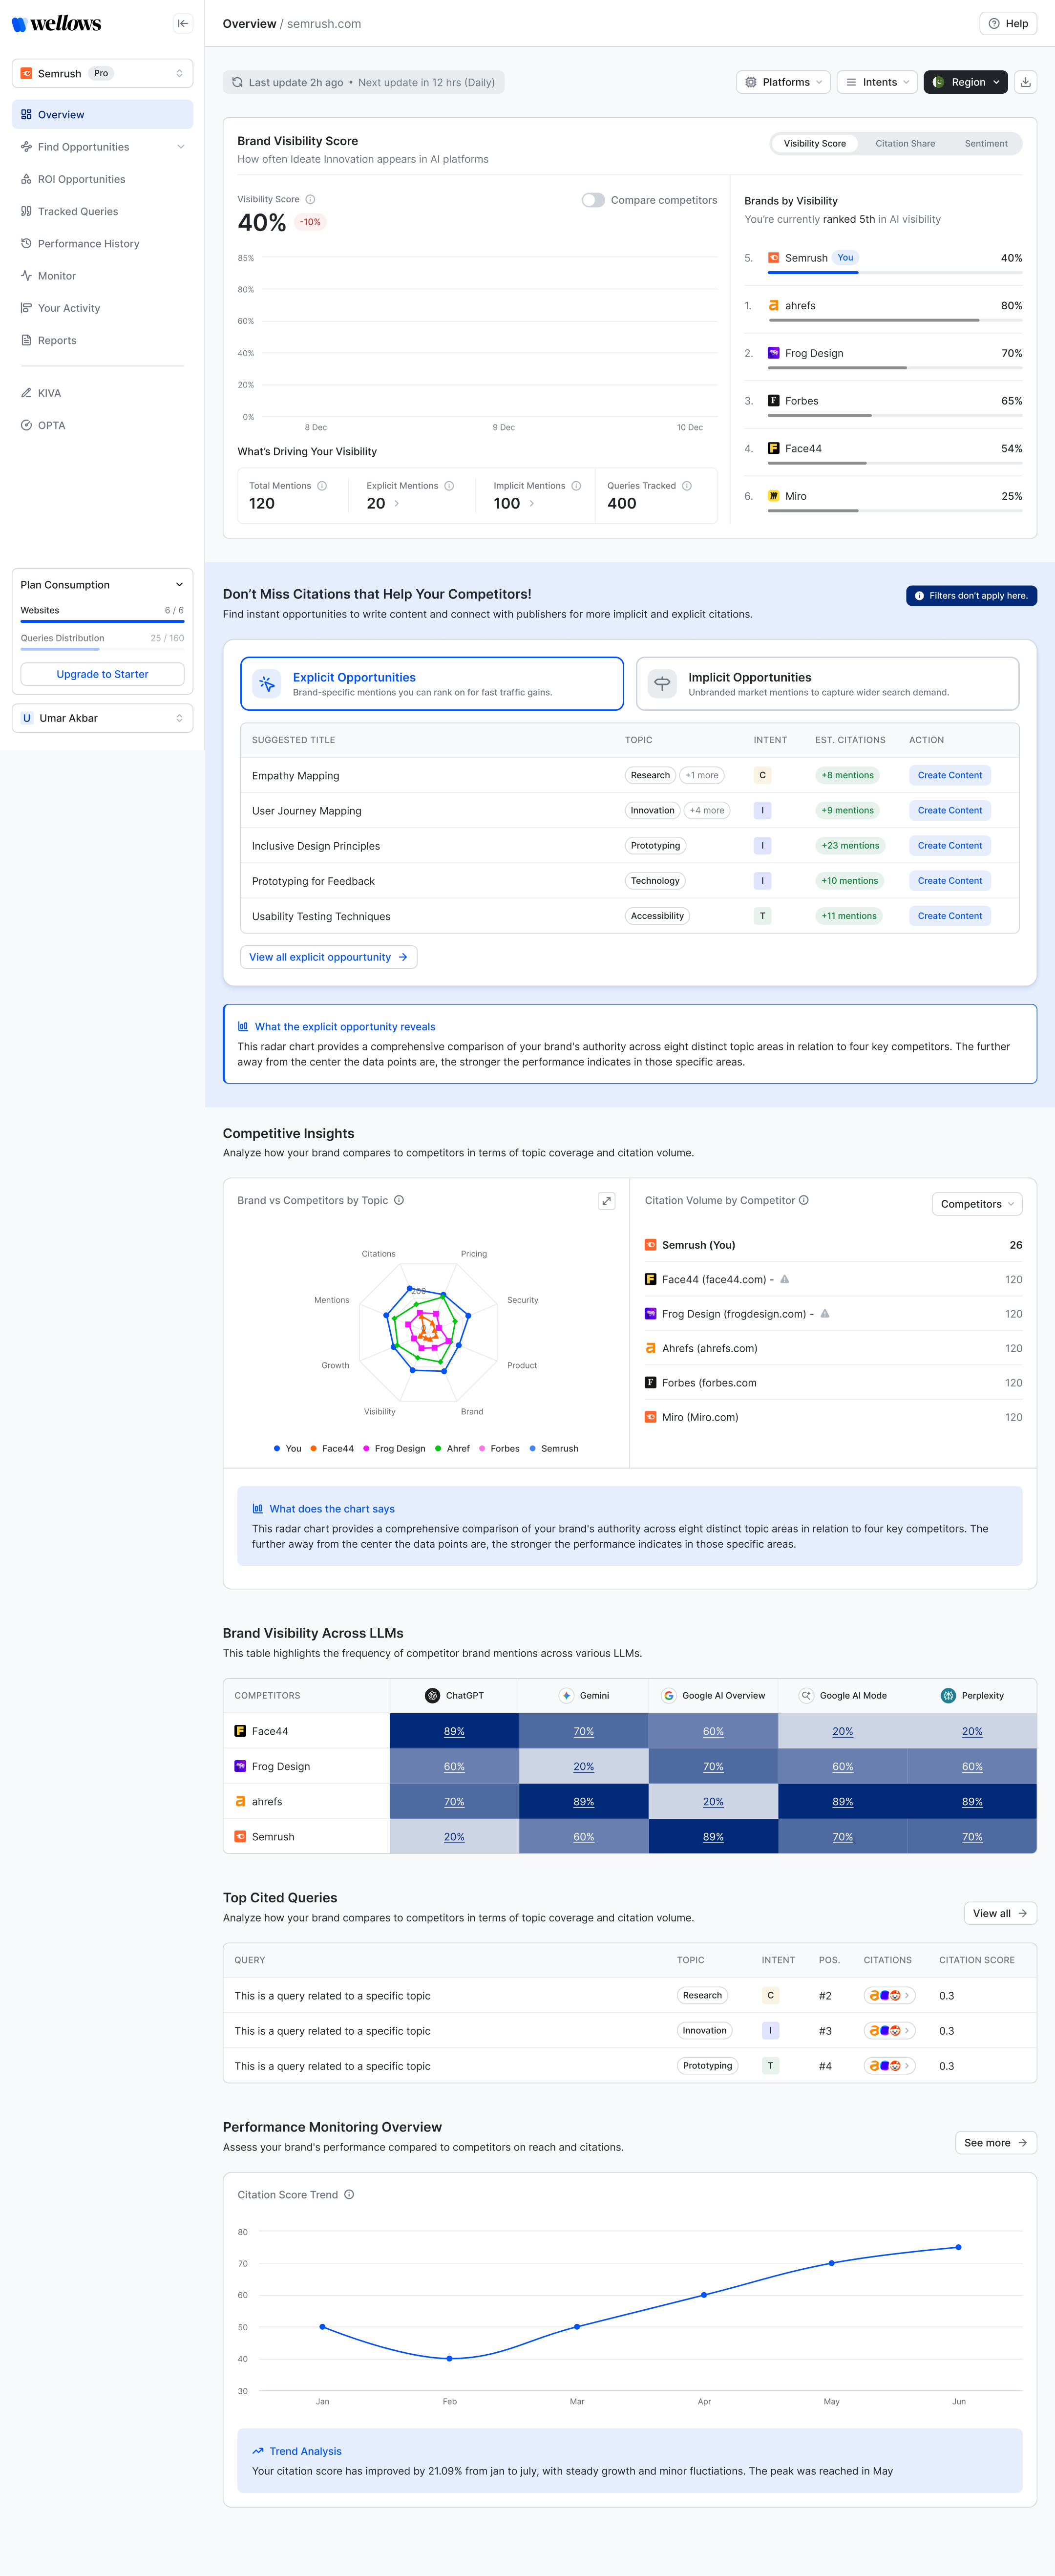The height and width of the screenshot is (2576, 1055).
Task: Click the Implicit Opportunities signpost icon
Action: [662, 684]
